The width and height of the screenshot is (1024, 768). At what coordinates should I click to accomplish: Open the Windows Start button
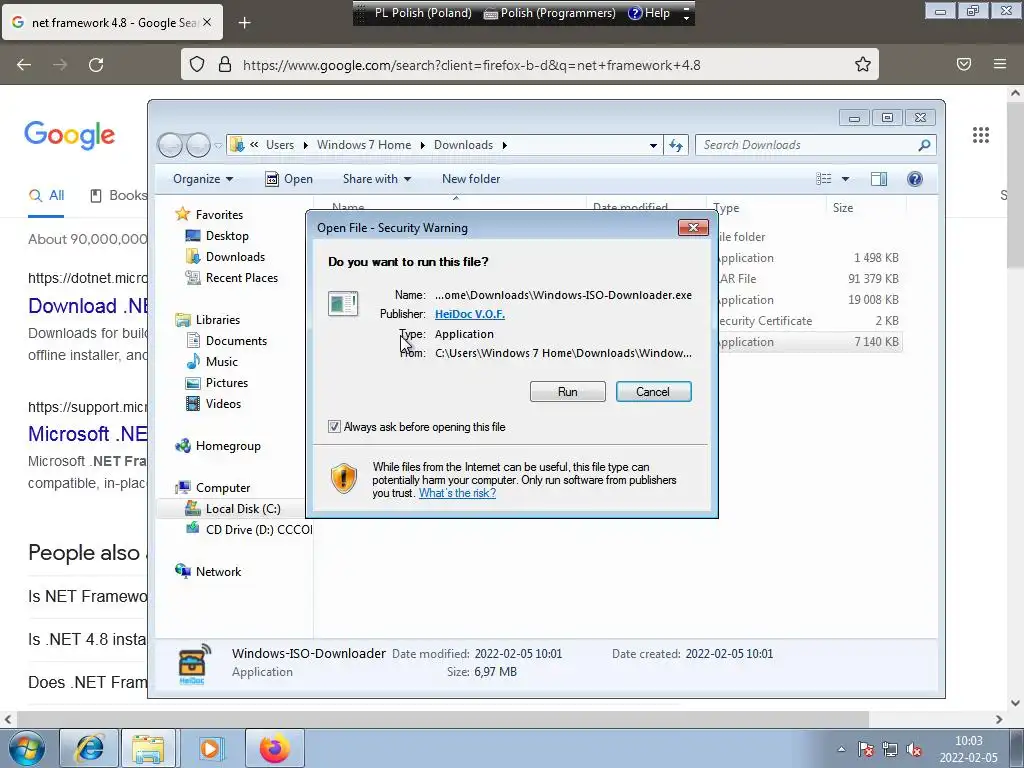point(27,748)
